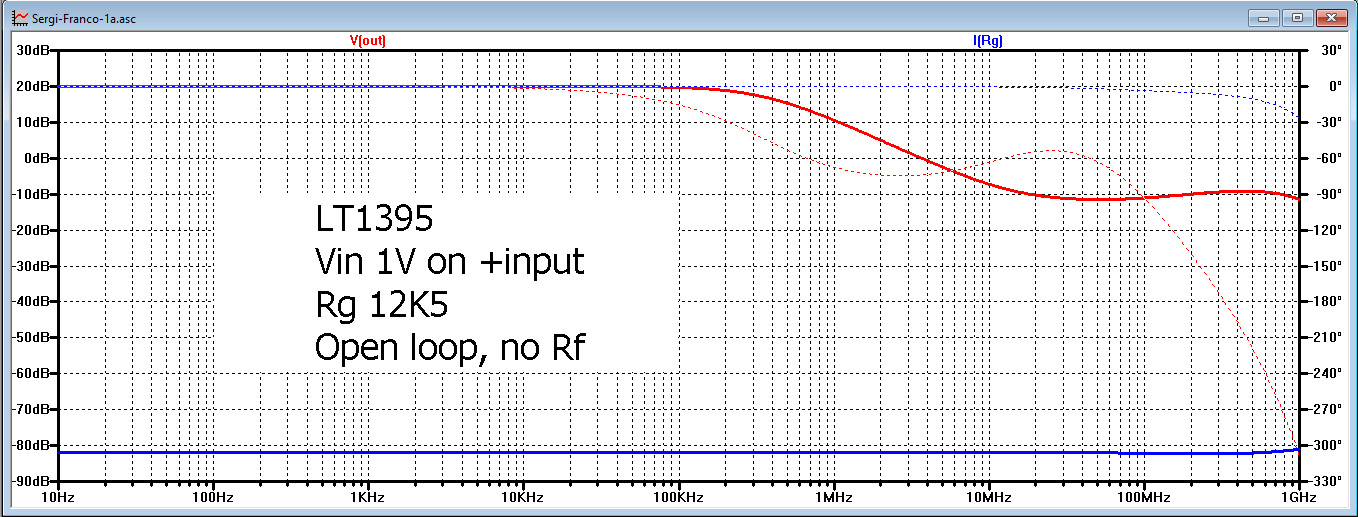Click the 100Hz frequency axis label
The image size is (1358, 517).
[x=212, y=497]
